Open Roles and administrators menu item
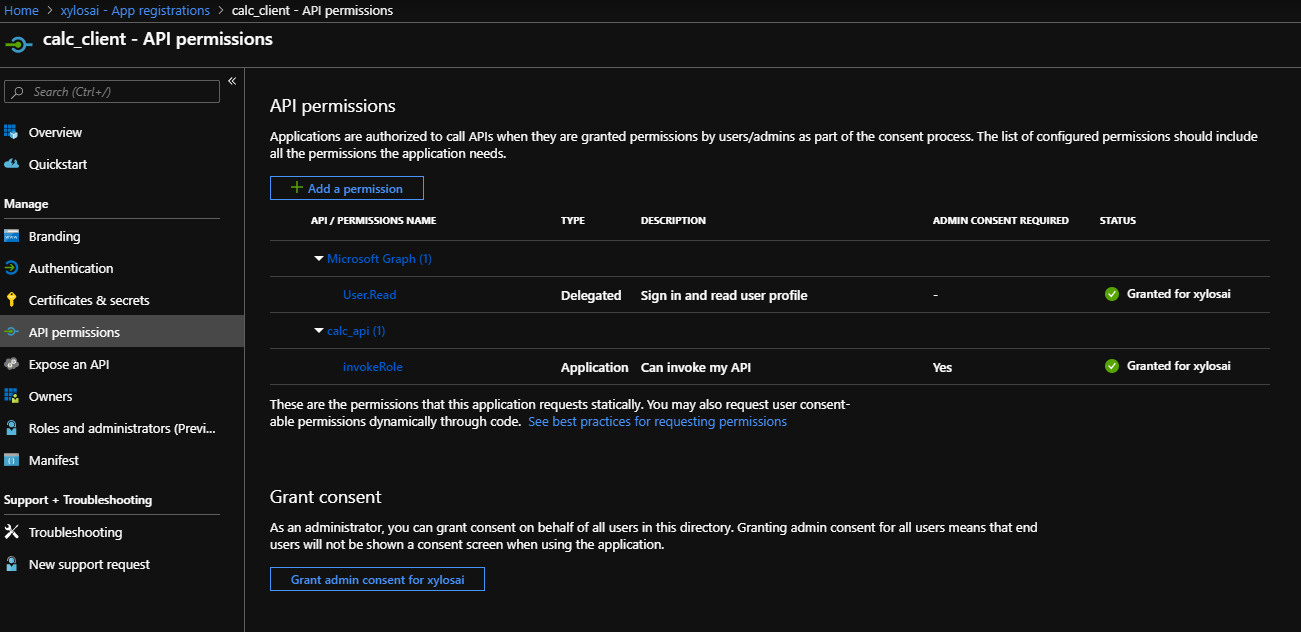 pos(122,428)
